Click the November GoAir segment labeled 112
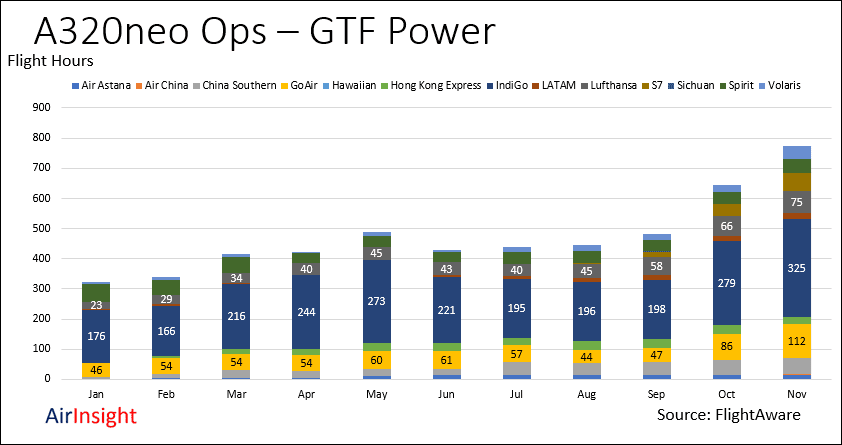 coord(797,340)
